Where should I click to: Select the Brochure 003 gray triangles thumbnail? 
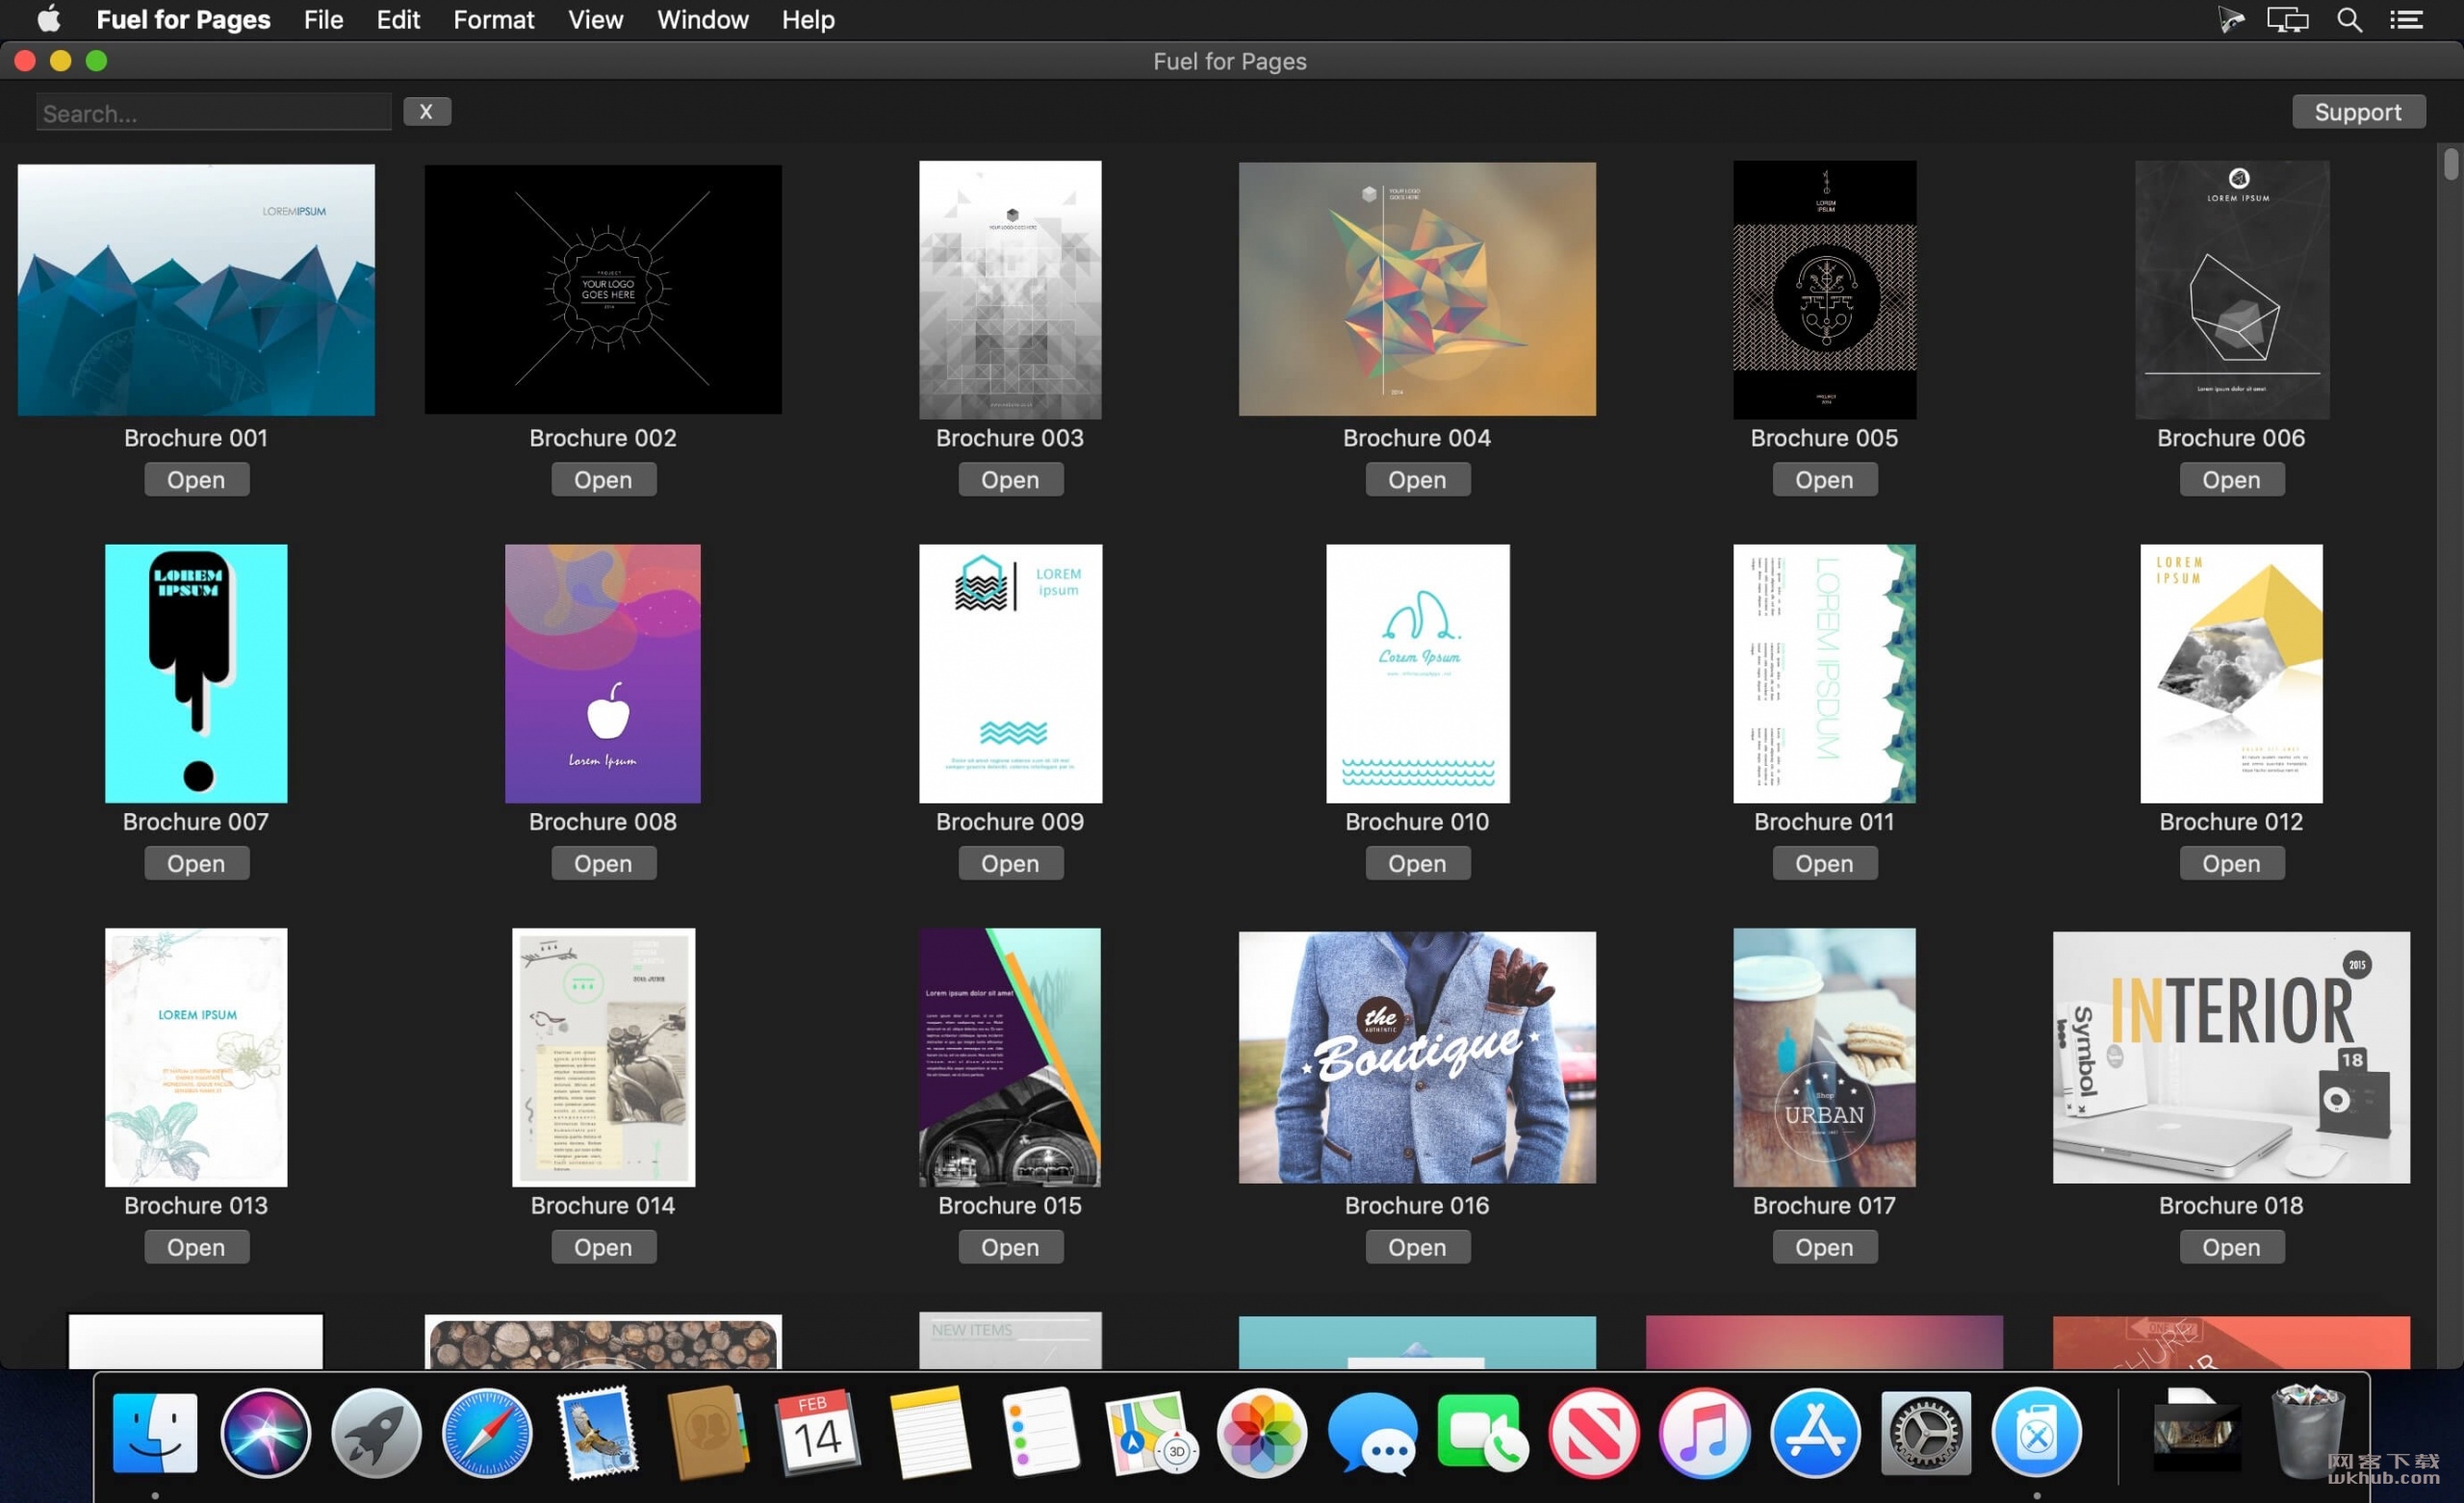tap(1010, 290)
